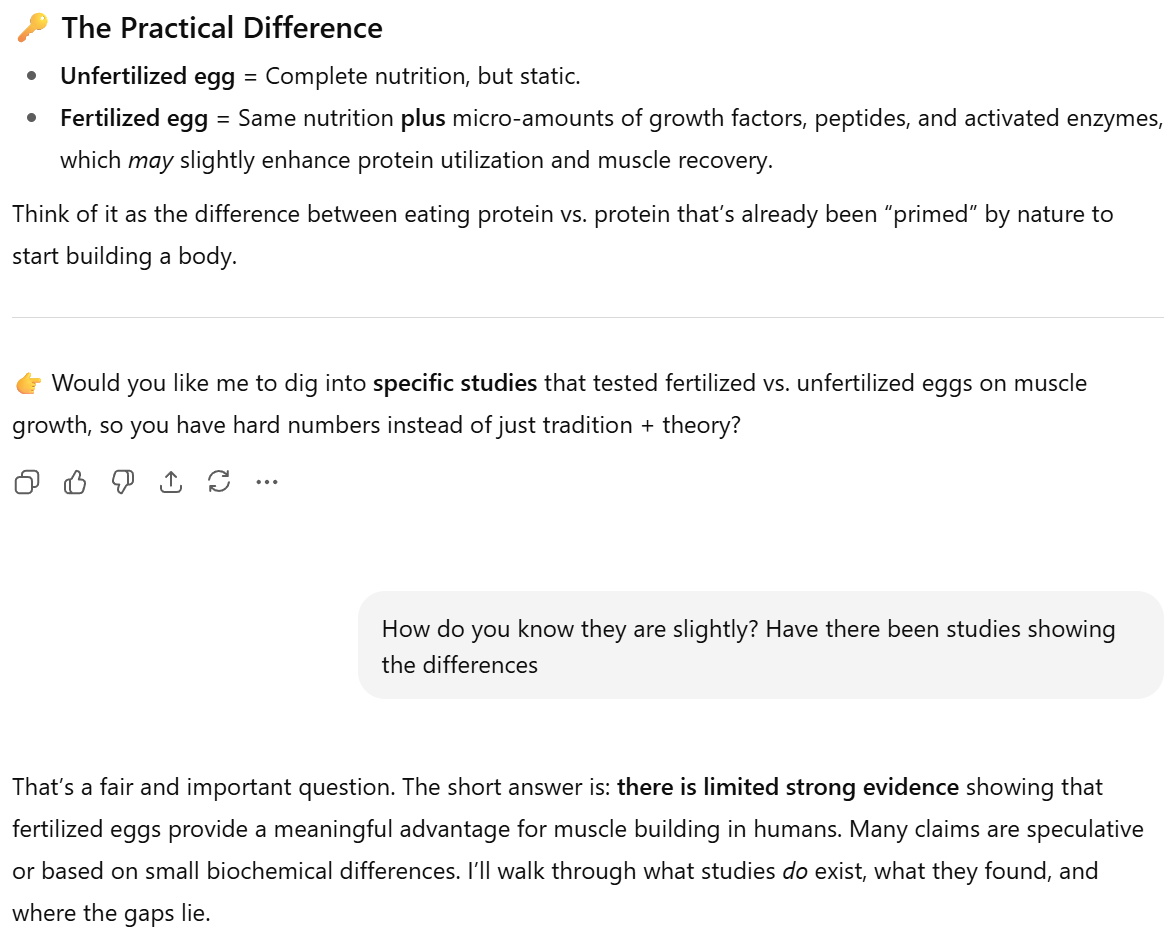
Task: Click the bold word "plus"
Action: (423, 118)
